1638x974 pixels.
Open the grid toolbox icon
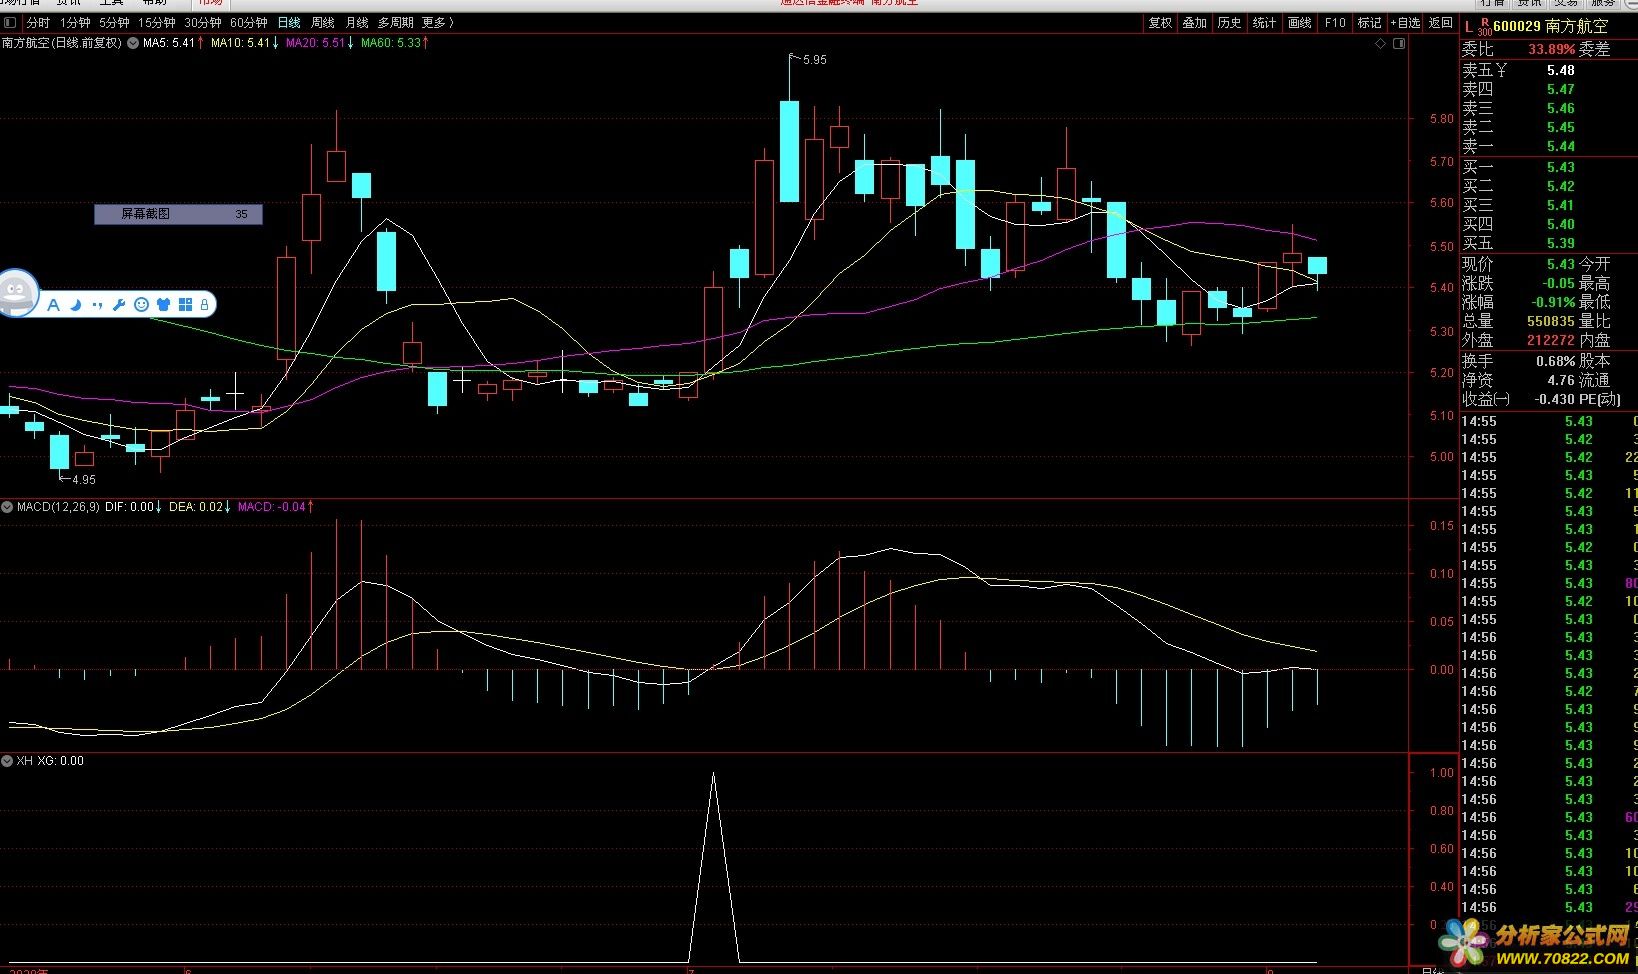(185, 305)
